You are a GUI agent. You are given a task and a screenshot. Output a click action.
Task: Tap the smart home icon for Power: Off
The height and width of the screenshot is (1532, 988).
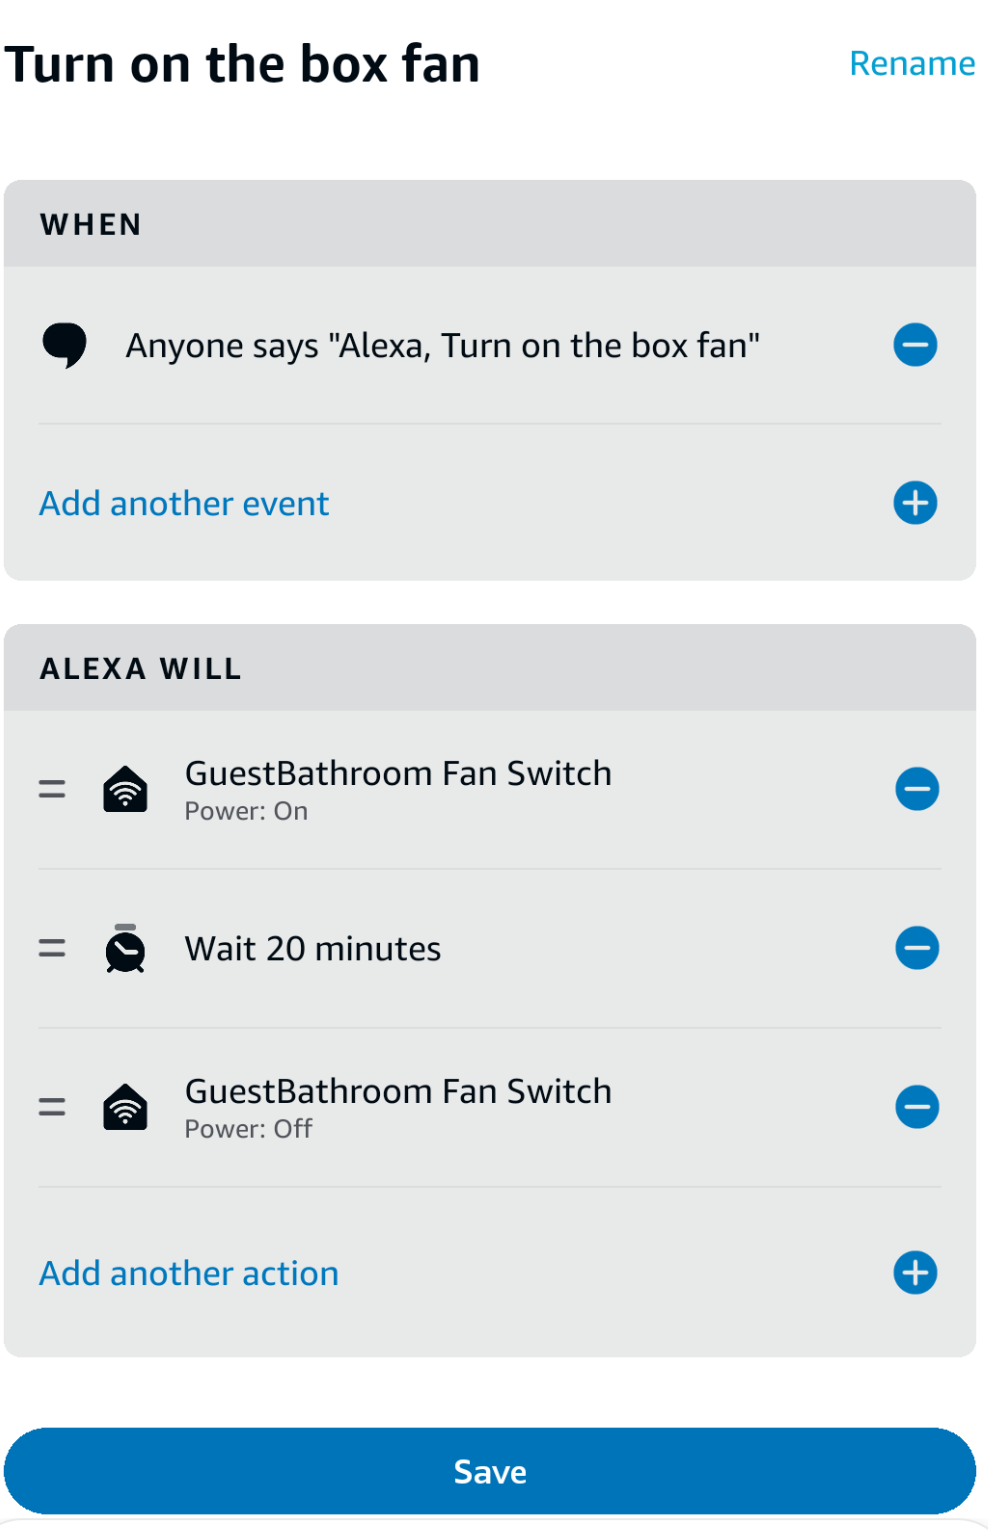pyautogui.click(x=125, y=1107)
